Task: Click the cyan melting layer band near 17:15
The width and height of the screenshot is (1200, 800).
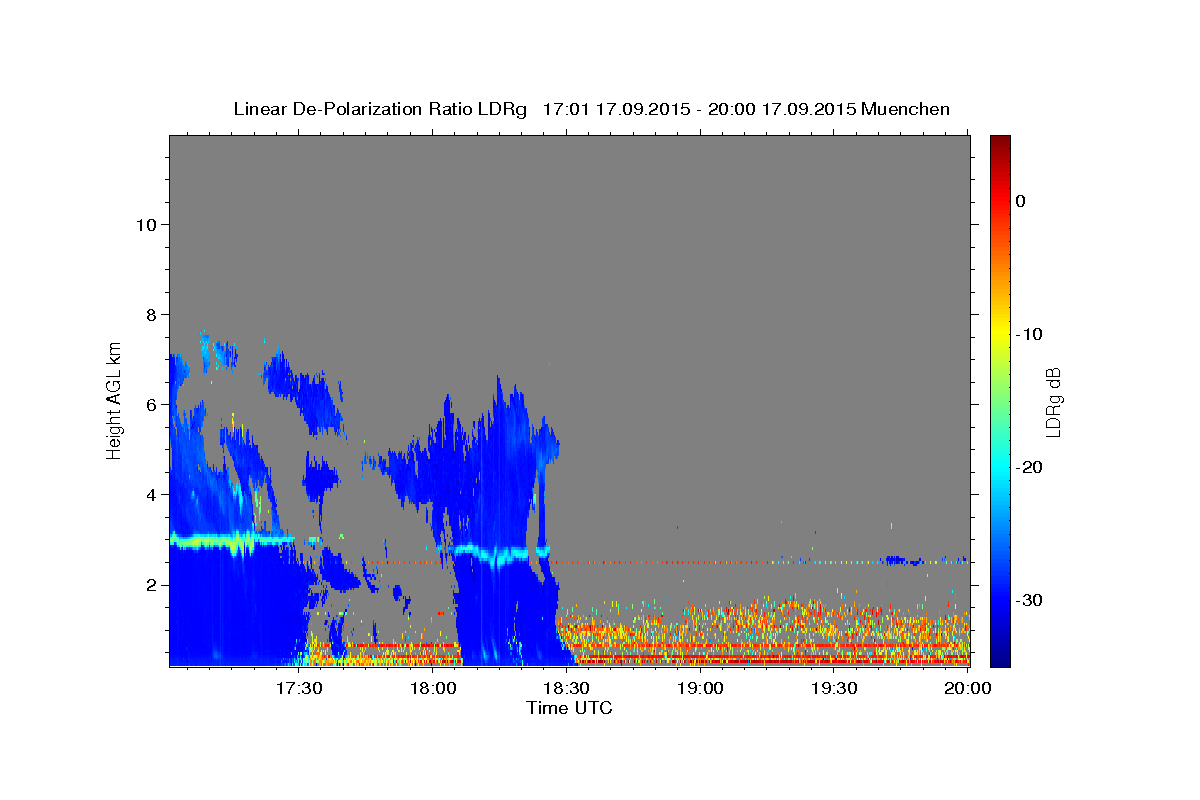Action: (232, 542)
